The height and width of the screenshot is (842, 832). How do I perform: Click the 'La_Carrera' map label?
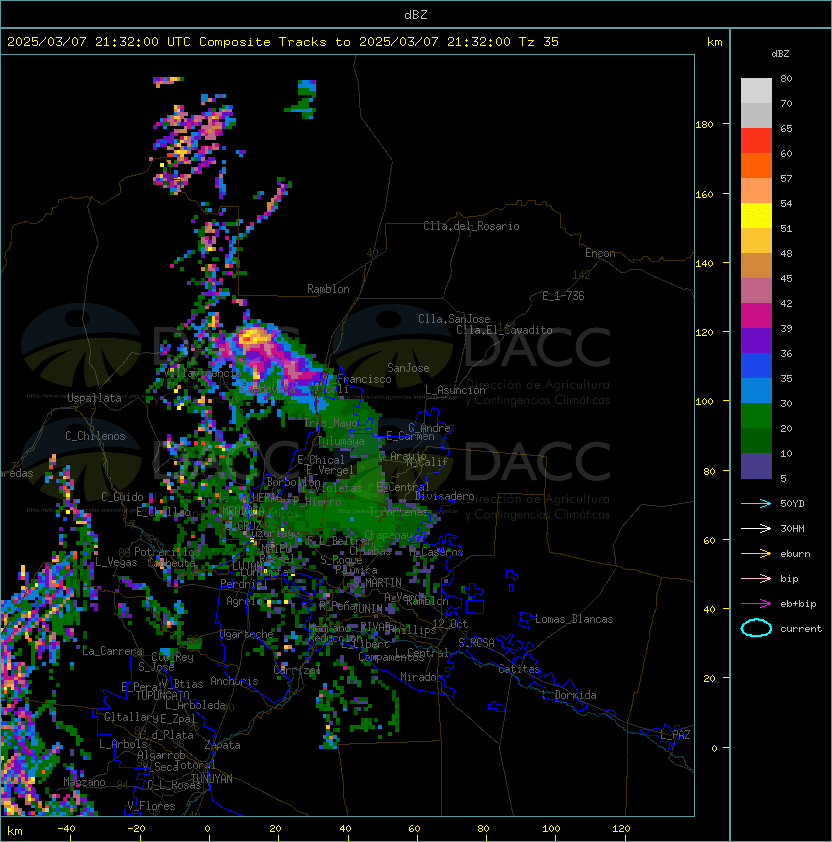[112, 651]
